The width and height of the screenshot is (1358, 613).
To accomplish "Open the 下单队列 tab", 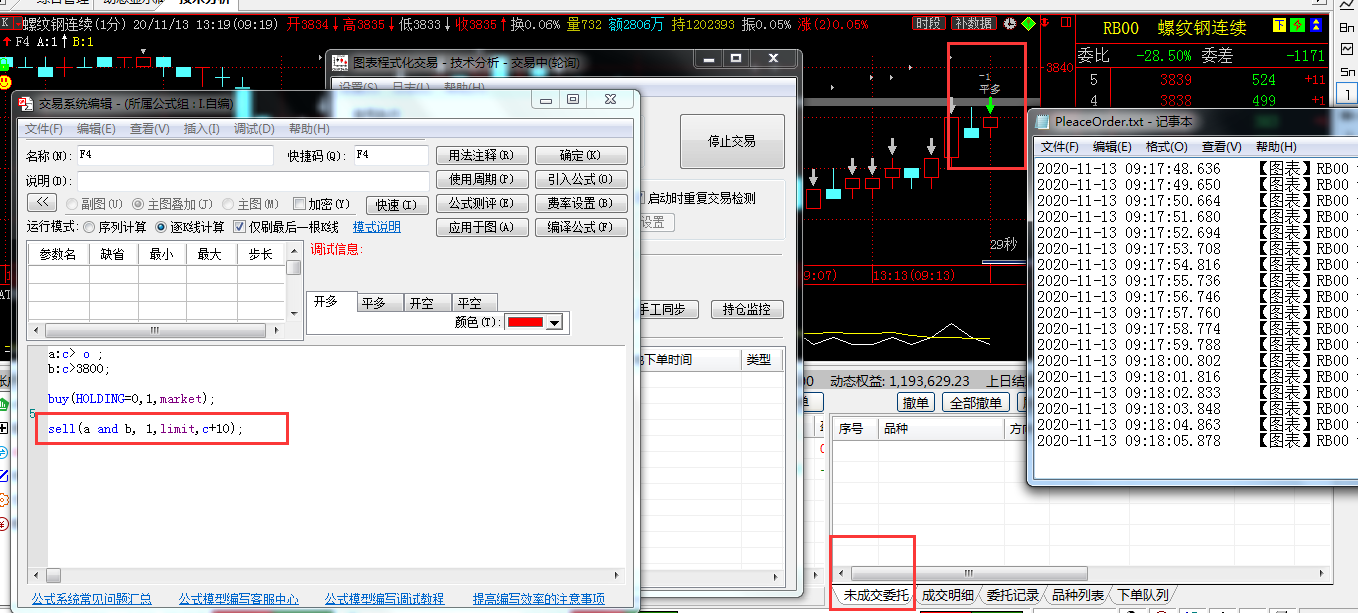I will point(1143,595).
